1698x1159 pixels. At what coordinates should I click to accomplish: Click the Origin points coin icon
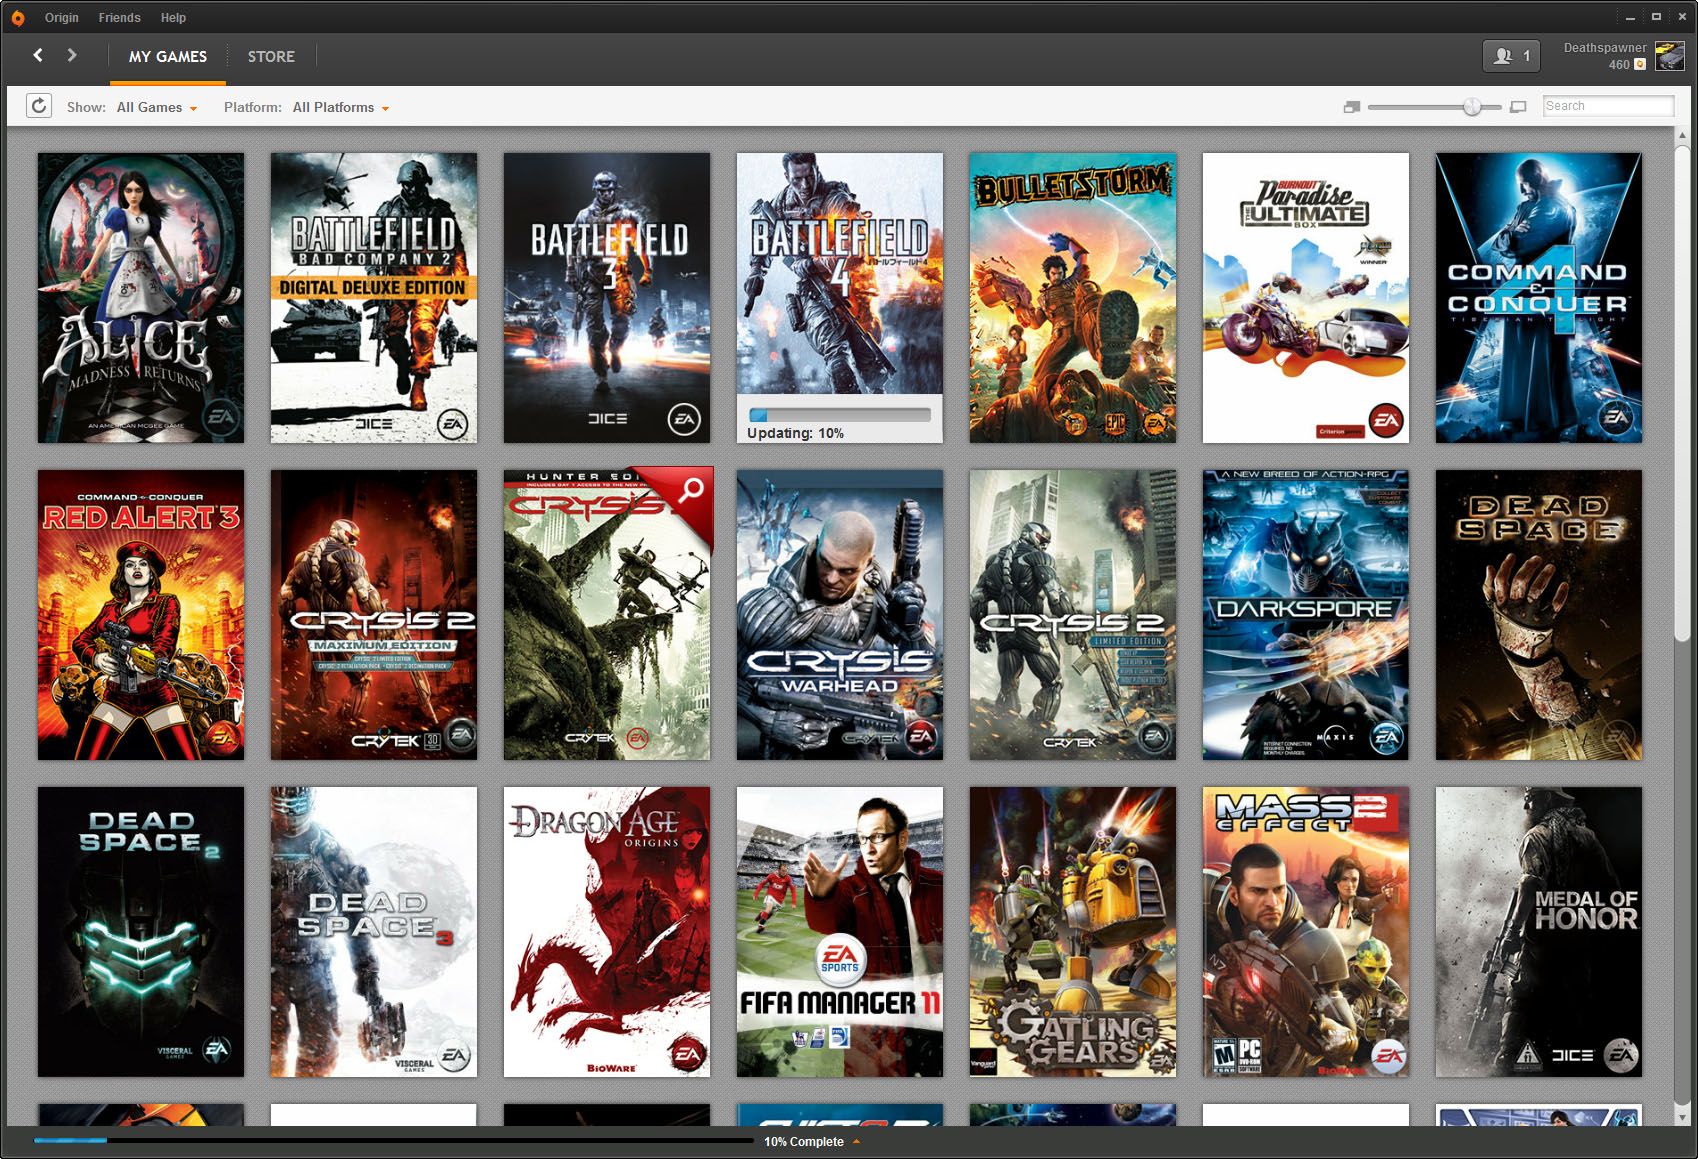pyautogui.click(x=1640, y=64)
